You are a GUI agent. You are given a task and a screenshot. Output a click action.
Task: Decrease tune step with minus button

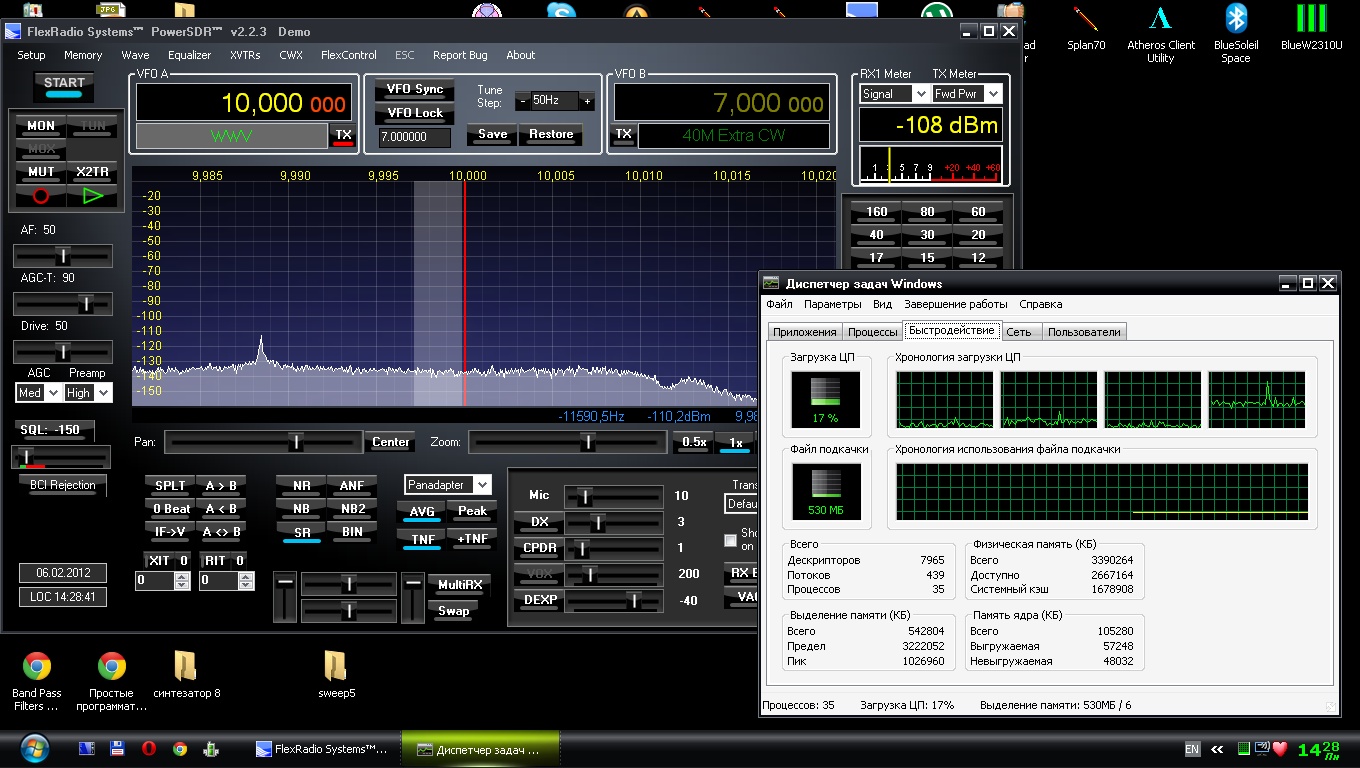[x=523, y=101]
